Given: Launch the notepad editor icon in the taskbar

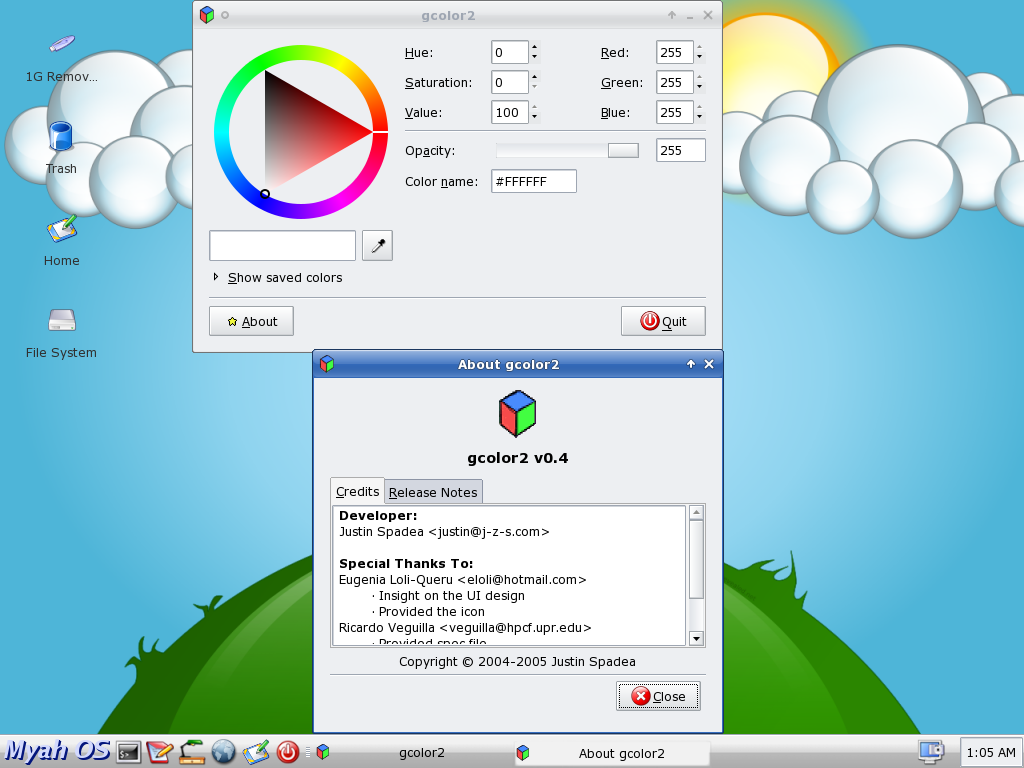Looking at the screenshot, I should (x=159, y=752).
